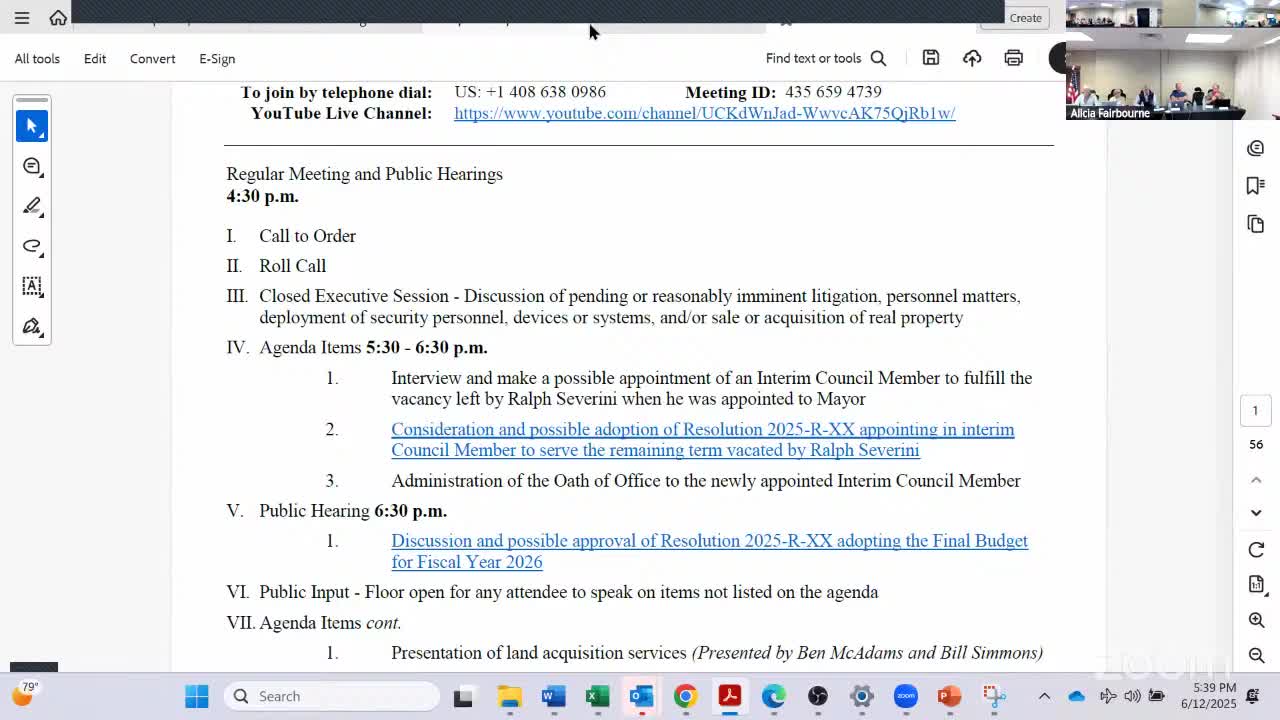Pick the freehand draw lasso tool
This screenshot has height=720, width=1280.
pos(32,246)
